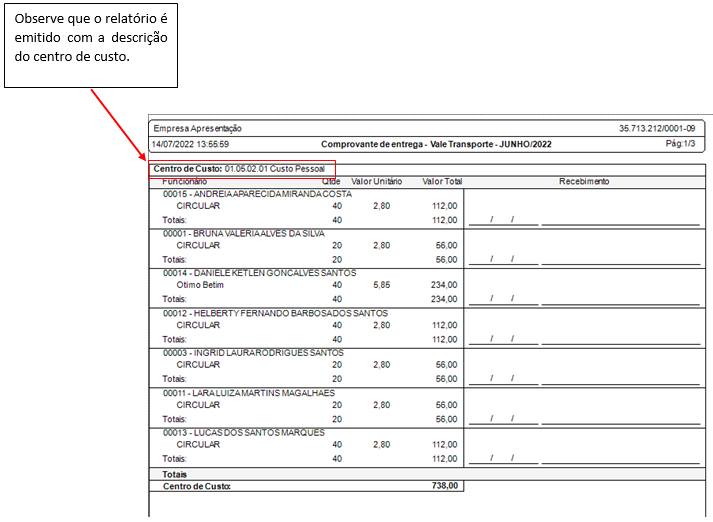Select employee 00012 - HELBERTY FERNANDO BARBOSA DOS SANTOS
713x522 pixels.
(x=275, y=314)
